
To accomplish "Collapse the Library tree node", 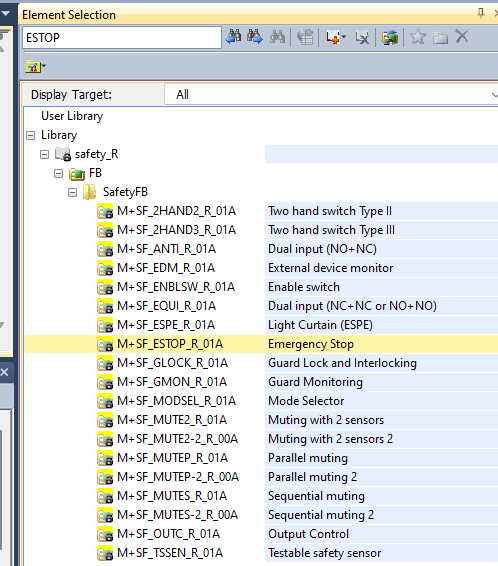I will coord(31,135).
